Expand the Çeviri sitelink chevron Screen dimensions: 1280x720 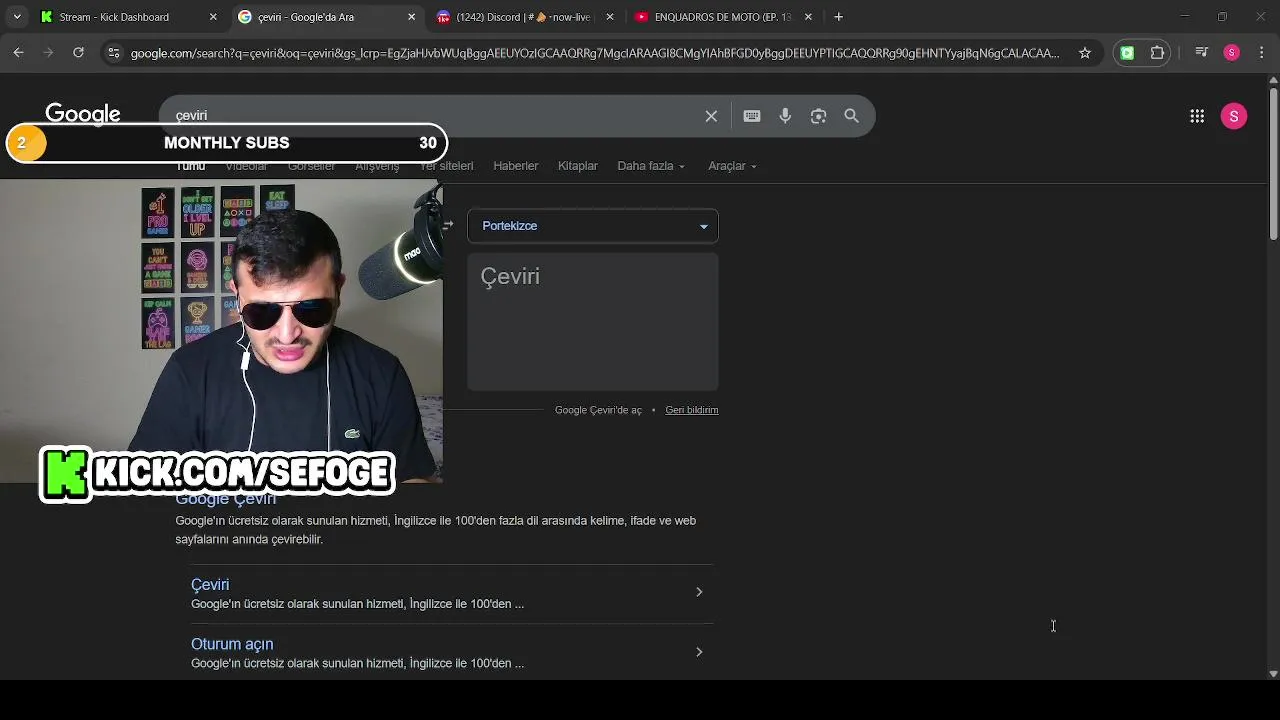pyautogui.click(x=699, y=592)
